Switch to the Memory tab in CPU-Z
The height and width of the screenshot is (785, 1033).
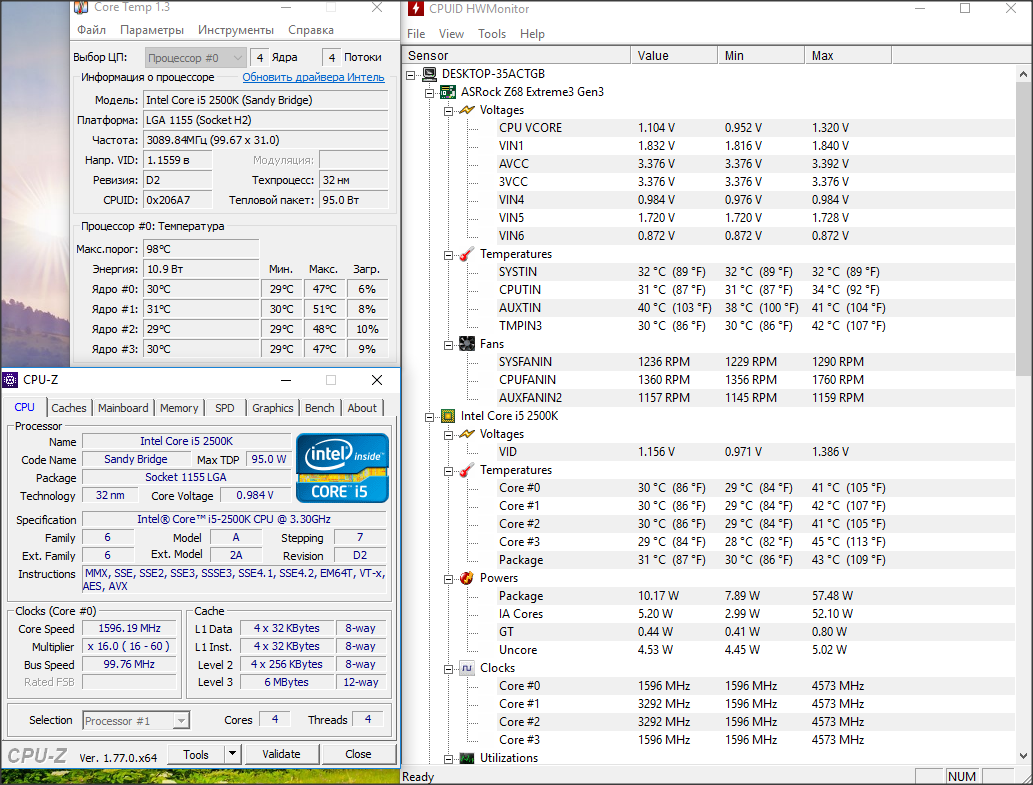coord(179,408)
